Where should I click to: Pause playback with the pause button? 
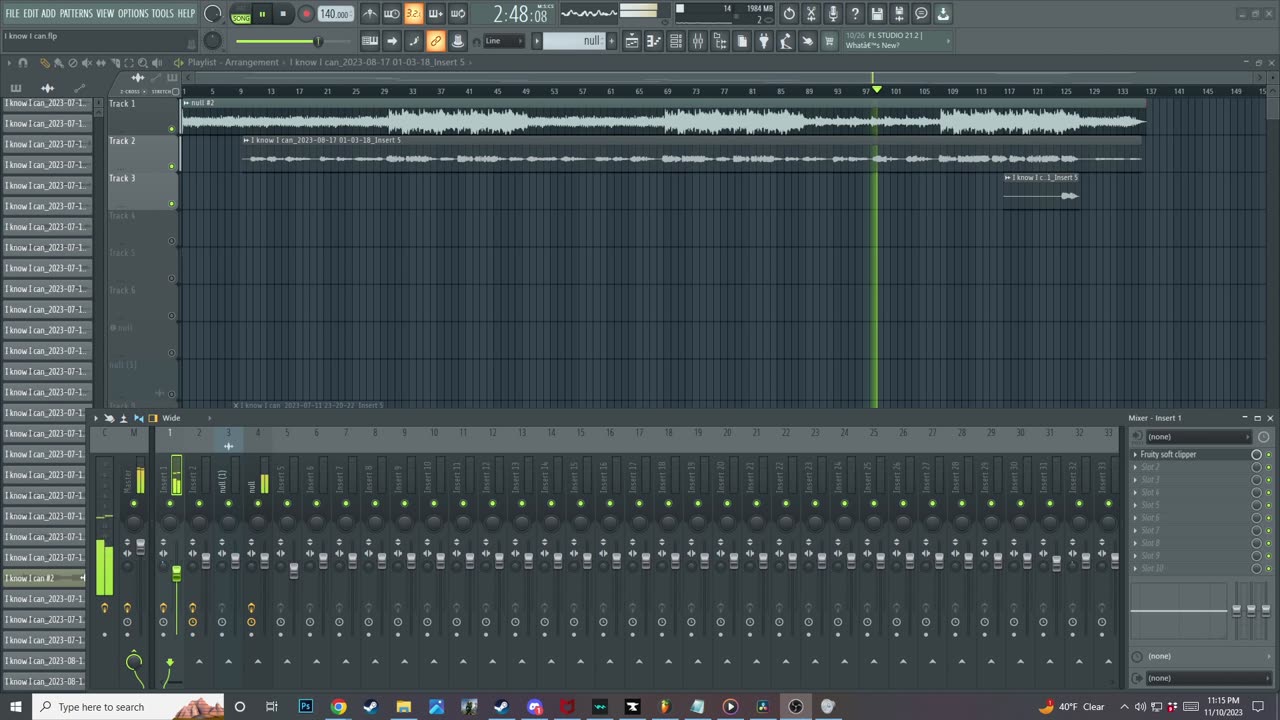[x=262, y=14]
